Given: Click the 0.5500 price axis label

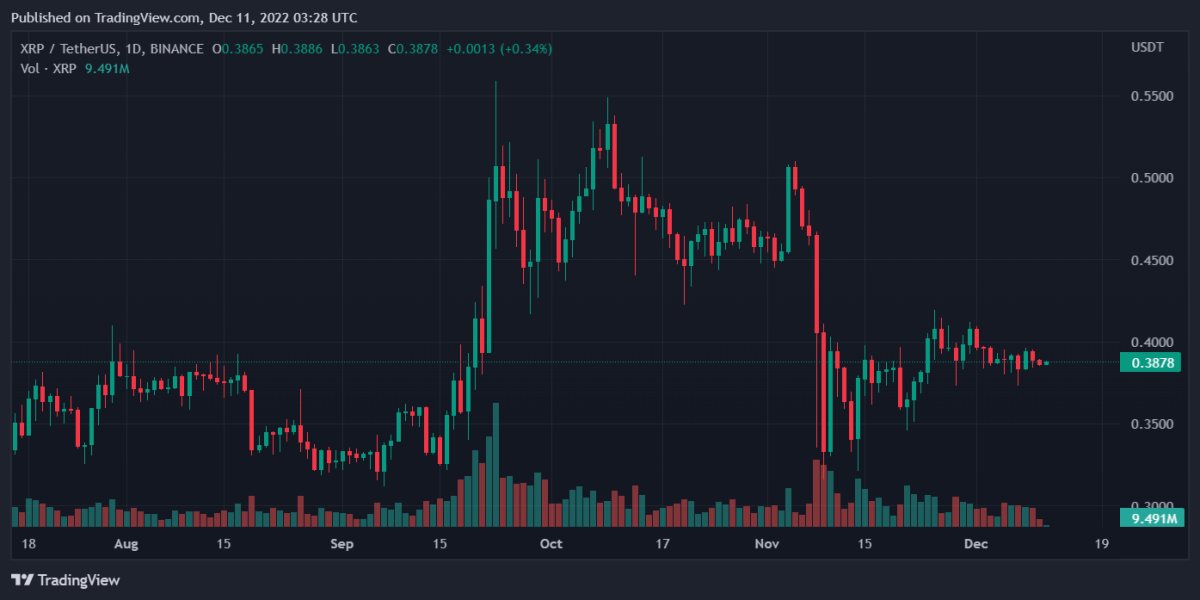Looking at the screenshot, I should click(1150, 97).
